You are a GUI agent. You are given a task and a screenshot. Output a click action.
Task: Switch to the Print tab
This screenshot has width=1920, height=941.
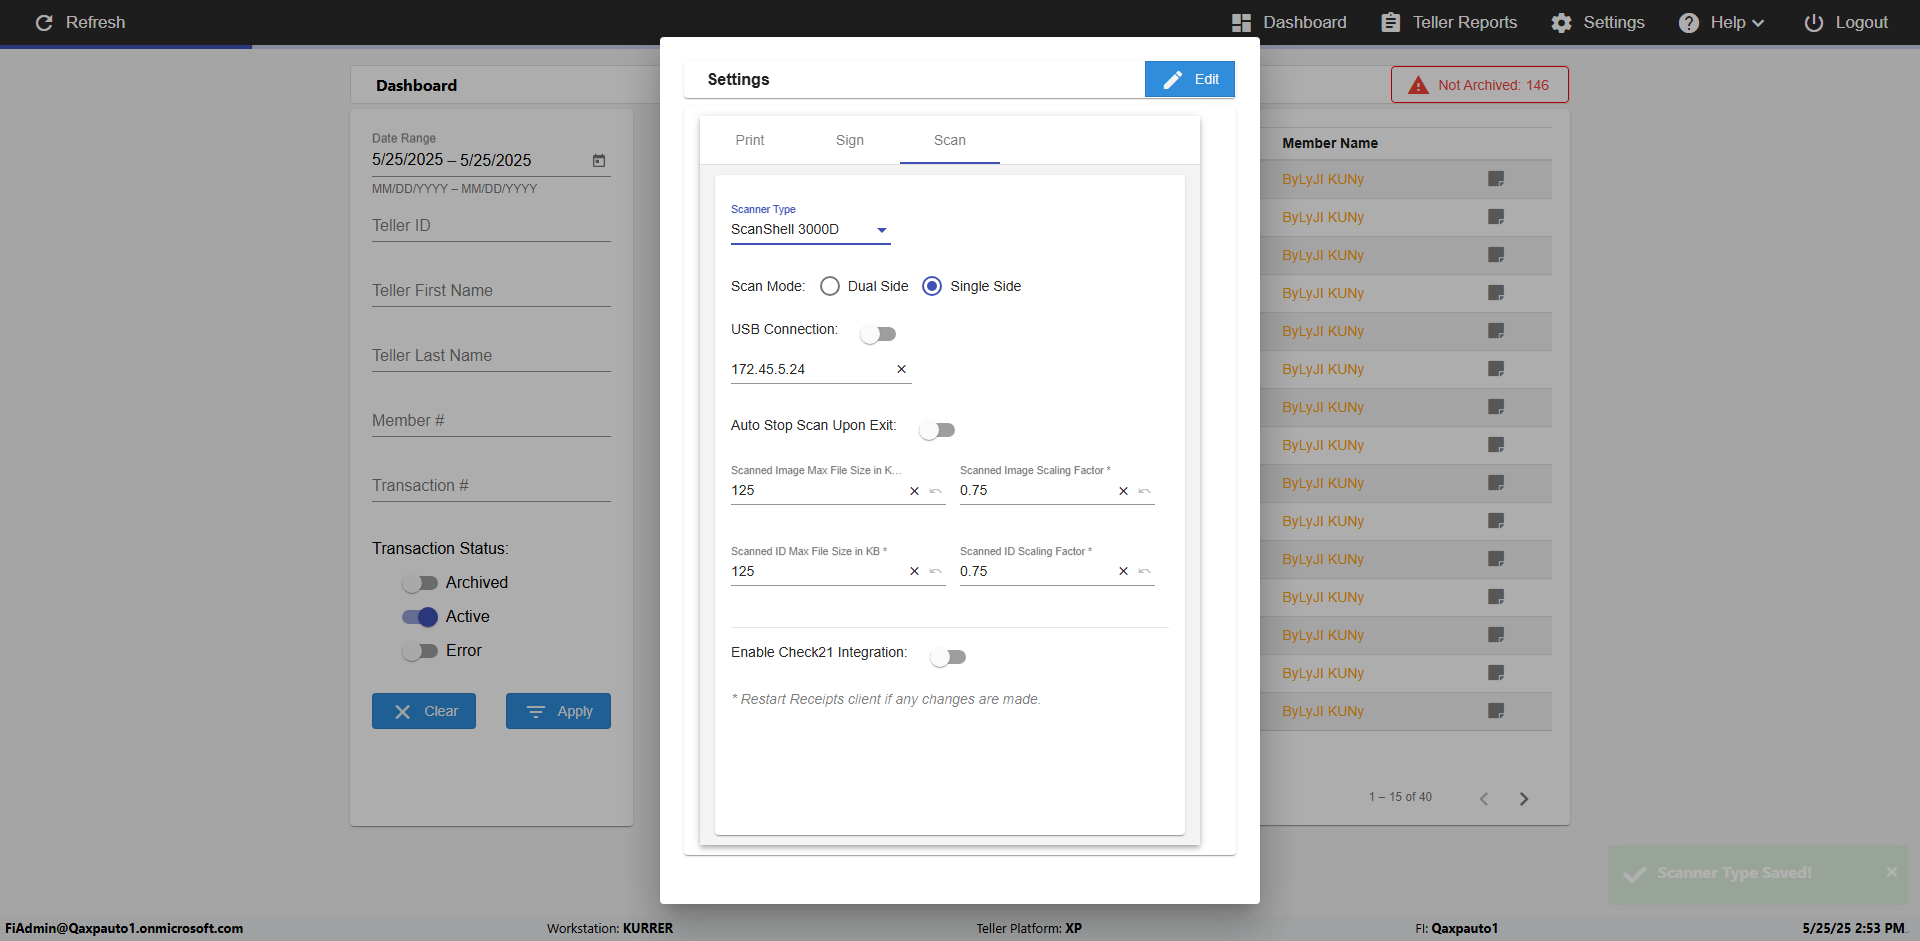point(750,140)
